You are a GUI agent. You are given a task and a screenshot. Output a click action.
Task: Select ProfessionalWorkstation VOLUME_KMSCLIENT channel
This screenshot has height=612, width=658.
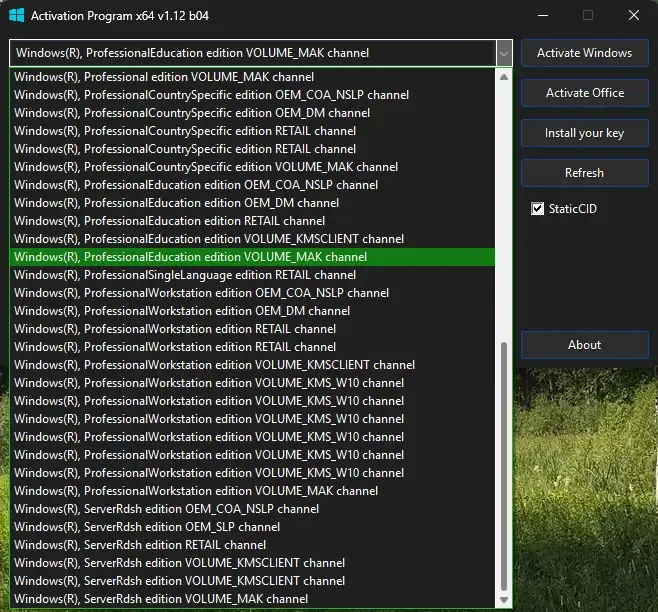click(252, 365)
